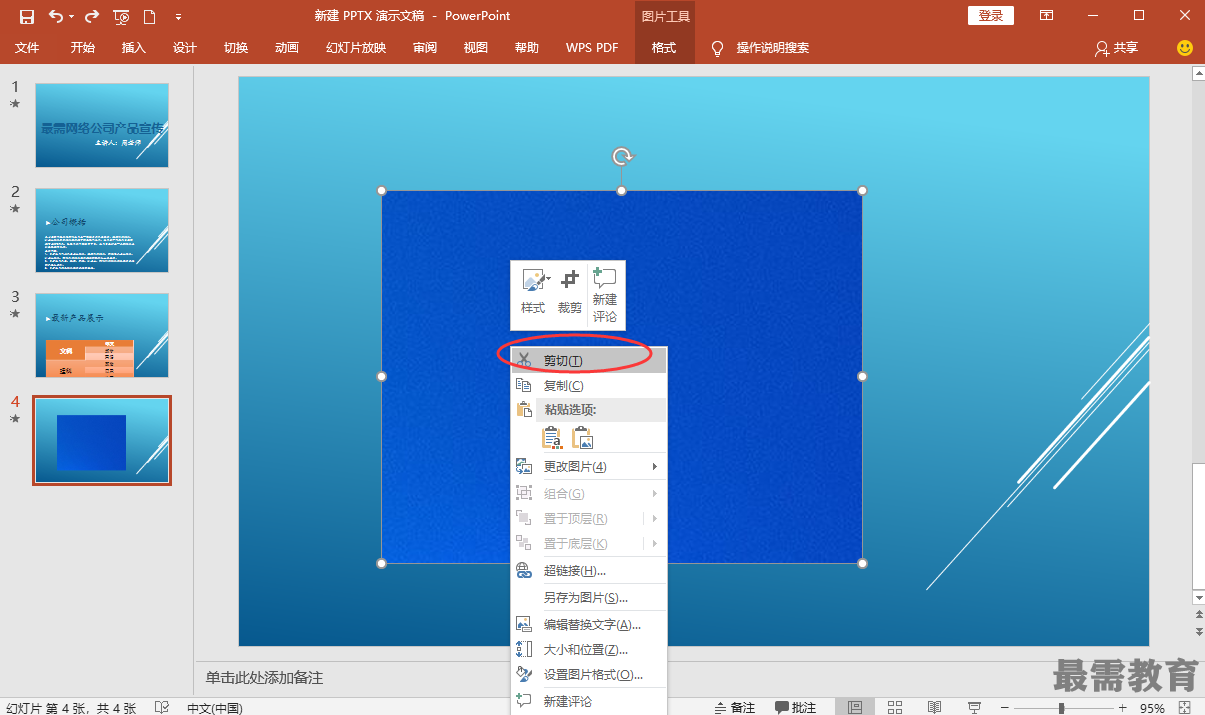This screenshot has height=715, width=1205.
Task: Choose 复制(C) from context menu
Action: pos(589,385)
